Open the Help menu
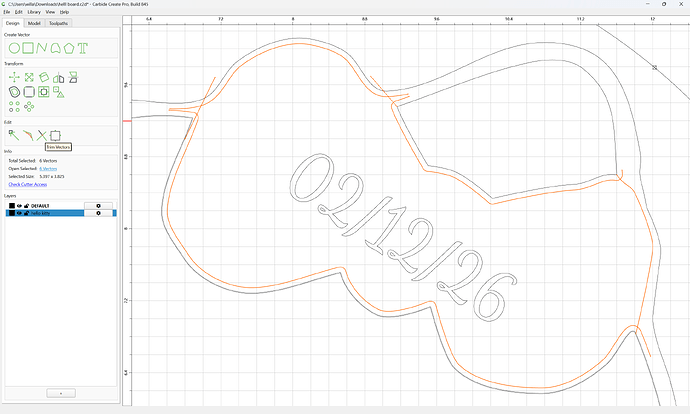Screen dimensions: 690x414 tap(64, 12)
